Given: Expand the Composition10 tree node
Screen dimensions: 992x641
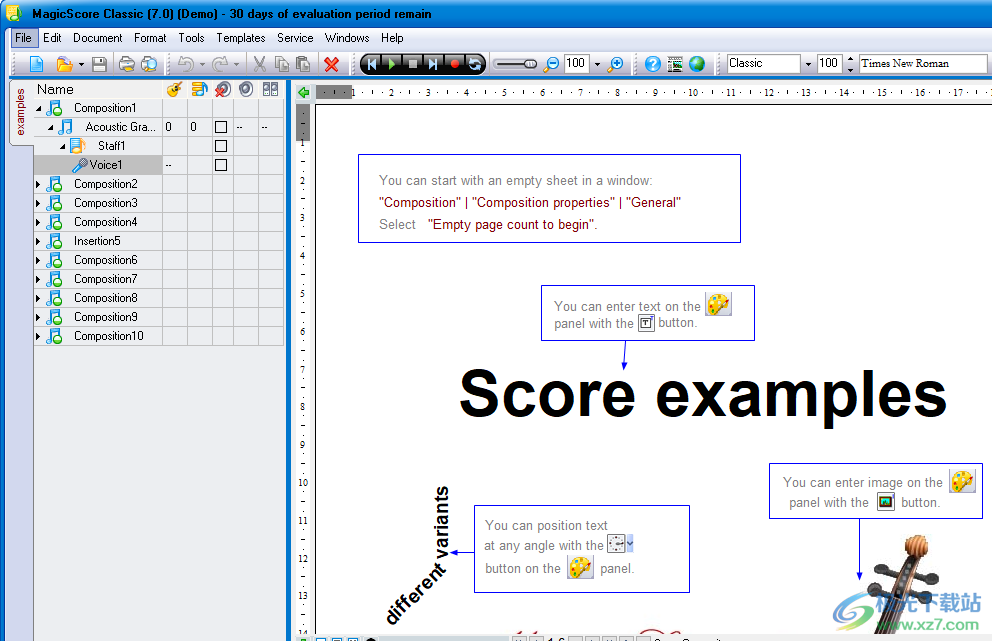Looking at the screenshot, I should [38, 336].
